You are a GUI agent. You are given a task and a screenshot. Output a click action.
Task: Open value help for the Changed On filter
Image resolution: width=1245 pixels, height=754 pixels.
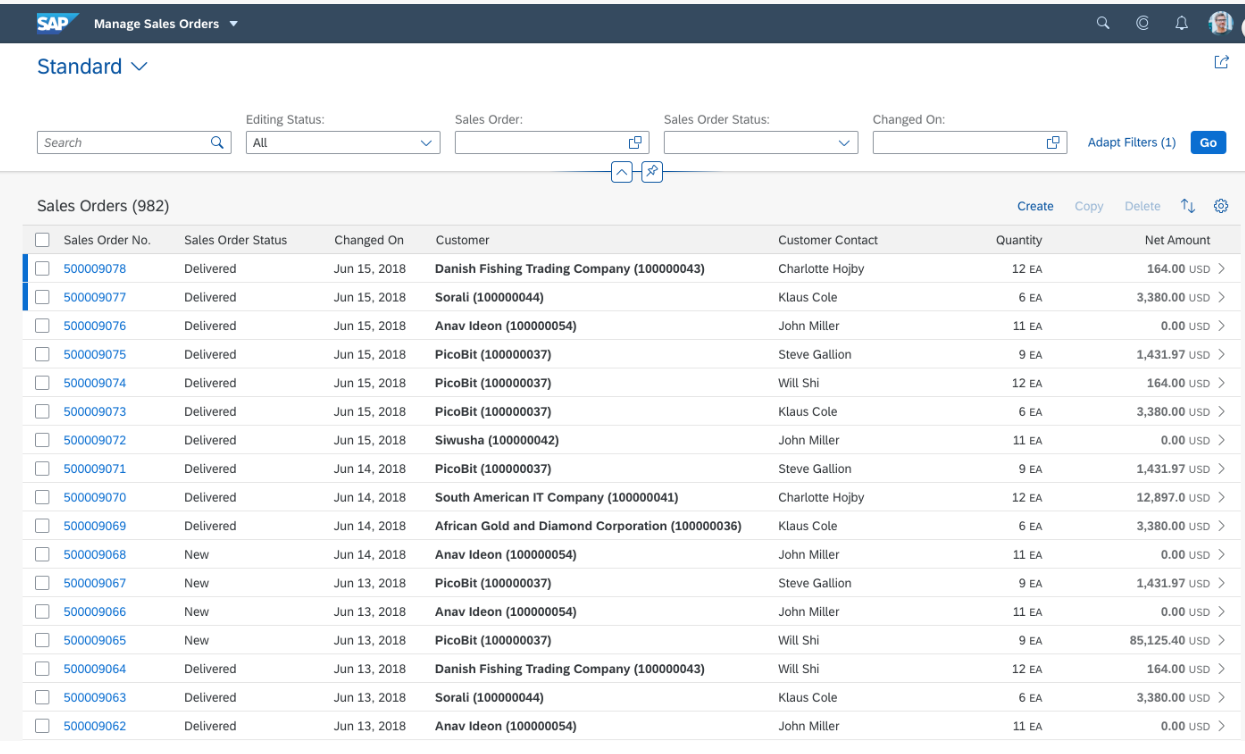(1053, 142)
